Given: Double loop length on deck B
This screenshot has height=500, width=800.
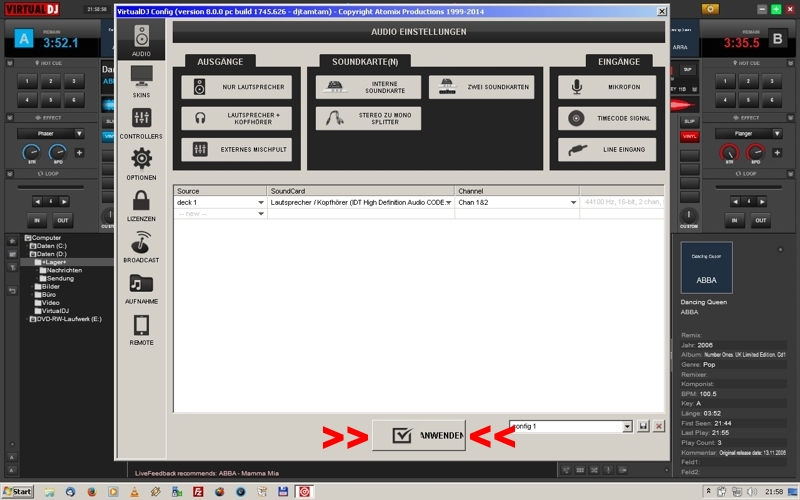Looking at the screenshot, I should (762, 202).
